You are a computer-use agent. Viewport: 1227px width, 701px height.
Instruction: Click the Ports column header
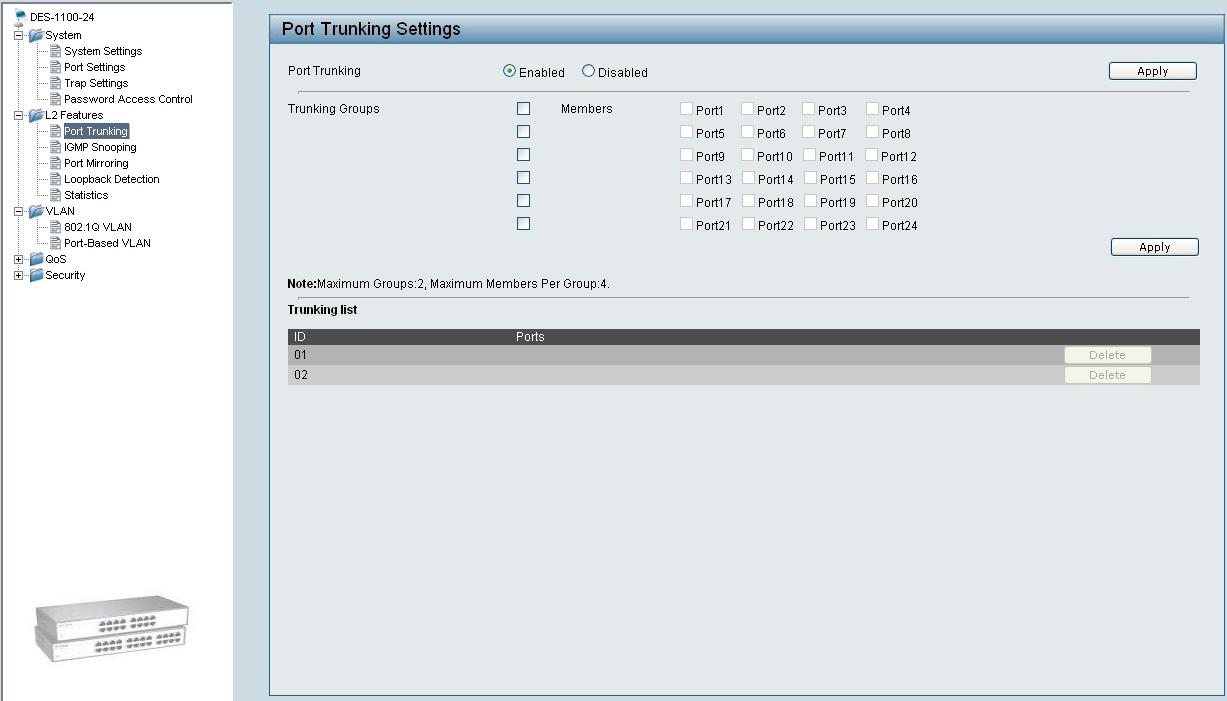point(530,337)
